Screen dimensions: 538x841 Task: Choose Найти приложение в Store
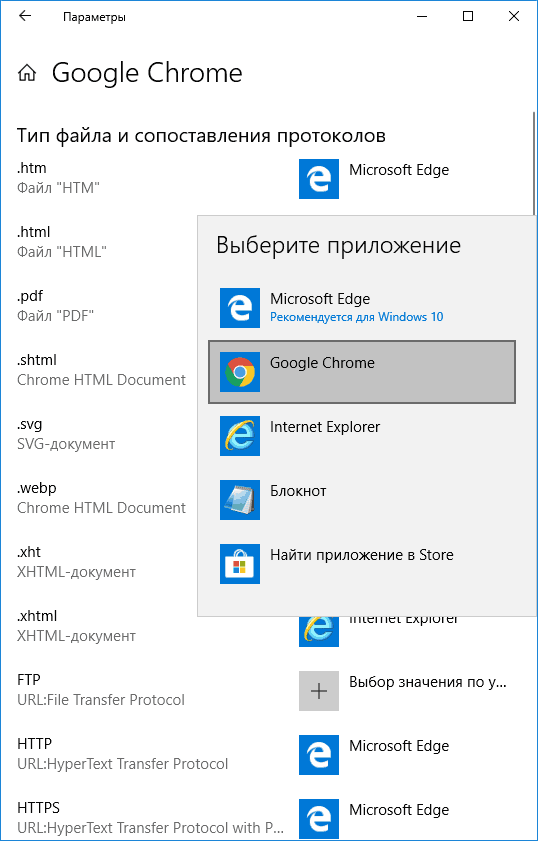point(362,564)
